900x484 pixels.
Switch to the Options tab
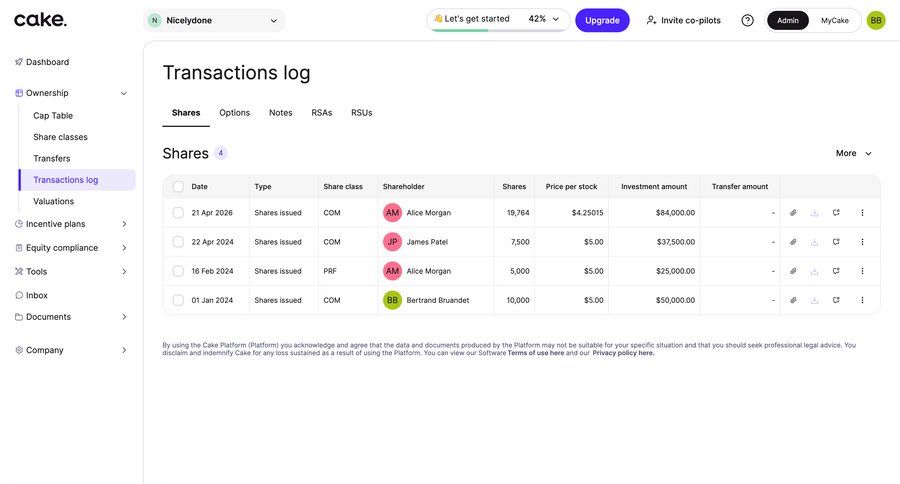(x=235, y=113)
